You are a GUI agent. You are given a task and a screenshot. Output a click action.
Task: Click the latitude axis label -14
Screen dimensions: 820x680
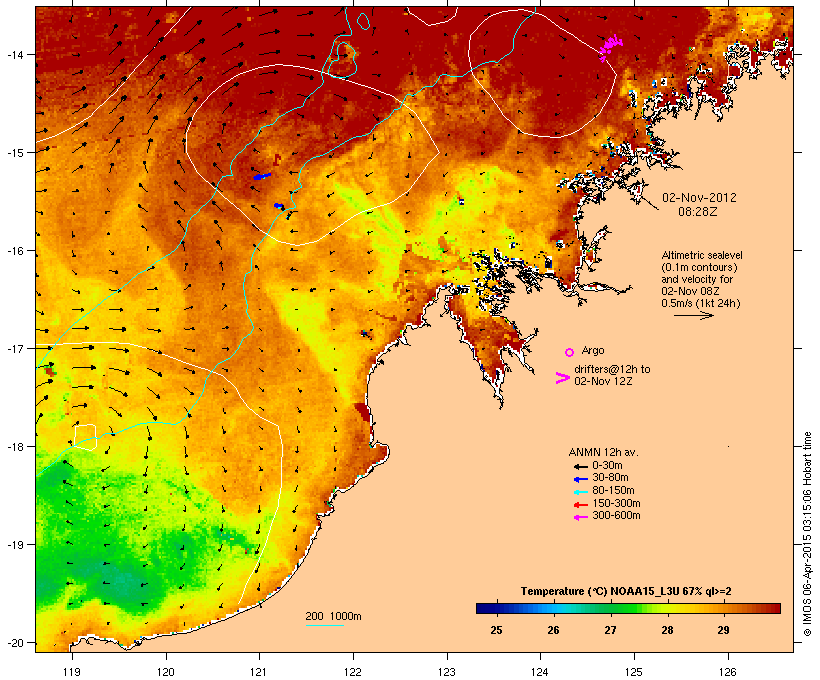(x=14, y=54)
